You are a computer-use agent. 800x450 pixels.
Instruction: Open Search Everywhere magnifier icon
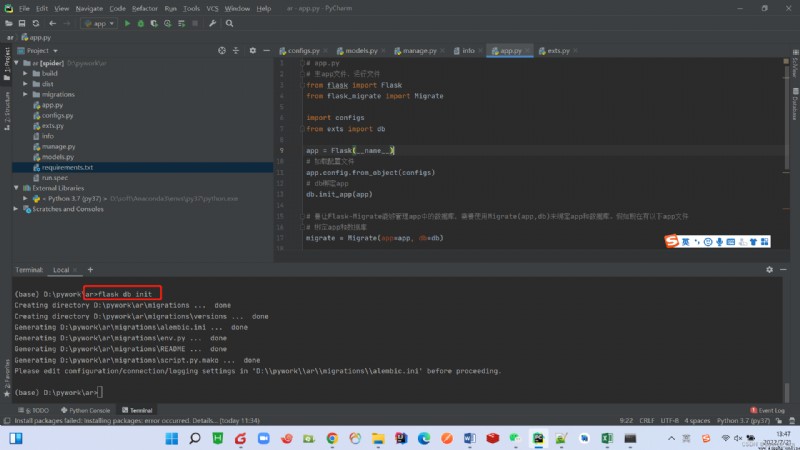[x=230, y=23]
